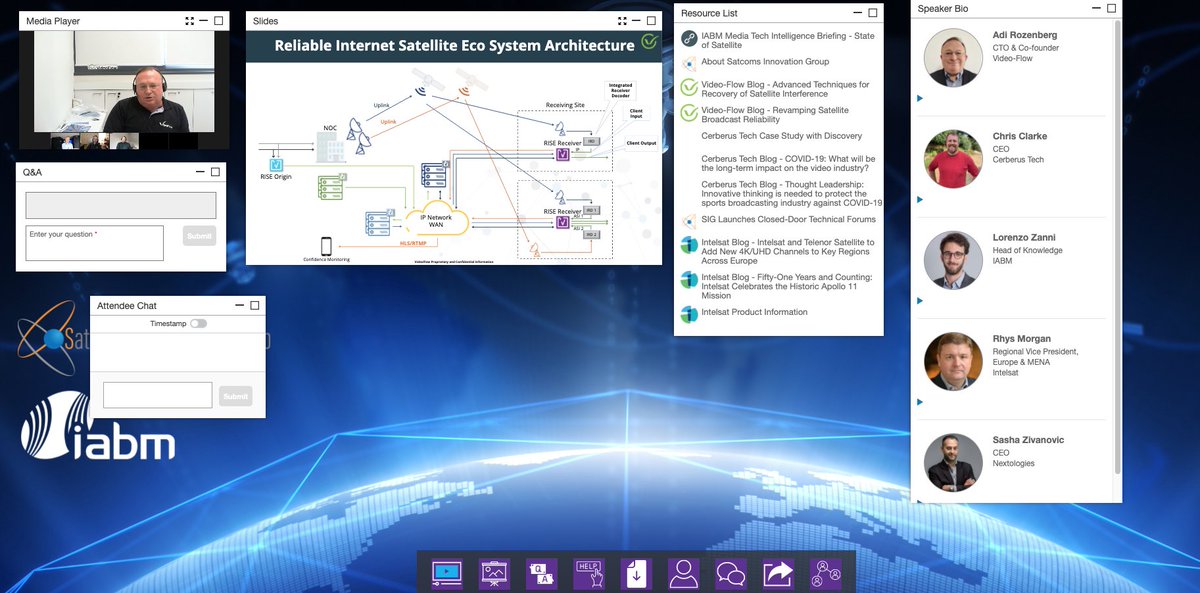The width and height of the screenshot is (1200, 593).
Task: Click link icon beside IABM Media Tech Briefing
Action: [x=689, y=39]
